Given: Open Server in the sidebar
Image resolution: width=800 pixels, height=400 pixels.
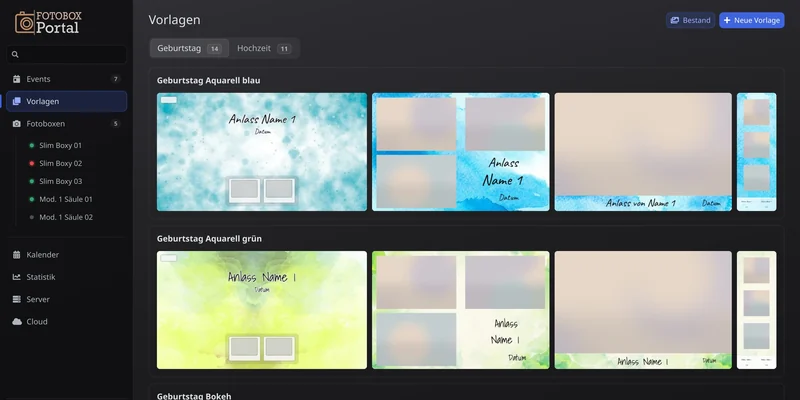Looking at the screenshot, I should click(66, 299).
